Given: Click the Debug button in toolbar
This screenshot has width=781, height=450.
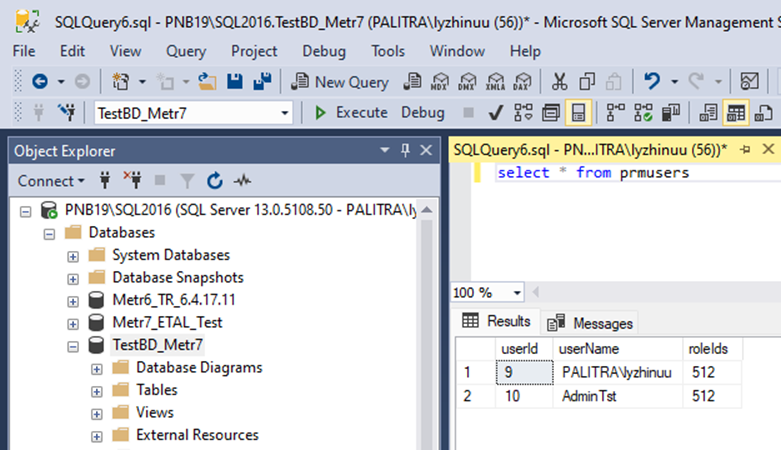Looking at the screenshot, I should point(422,113).
